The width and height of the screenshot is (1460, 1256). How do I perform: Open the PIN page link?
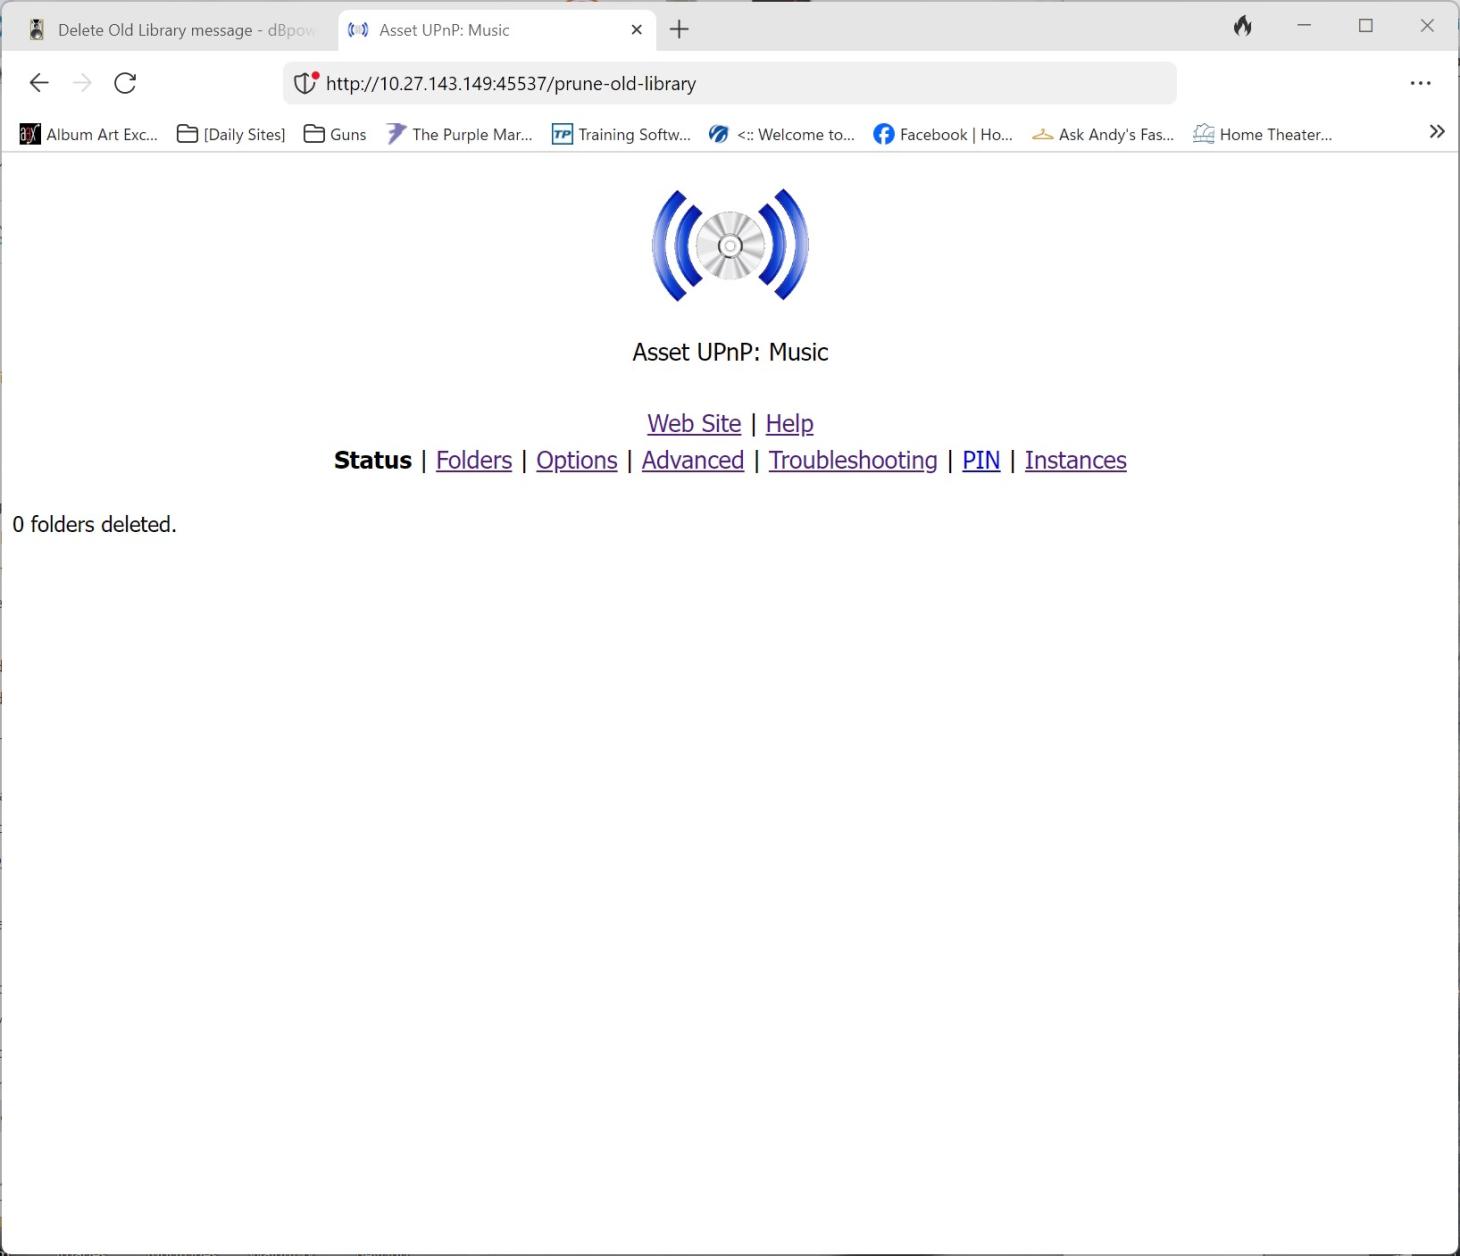[981, 460]
